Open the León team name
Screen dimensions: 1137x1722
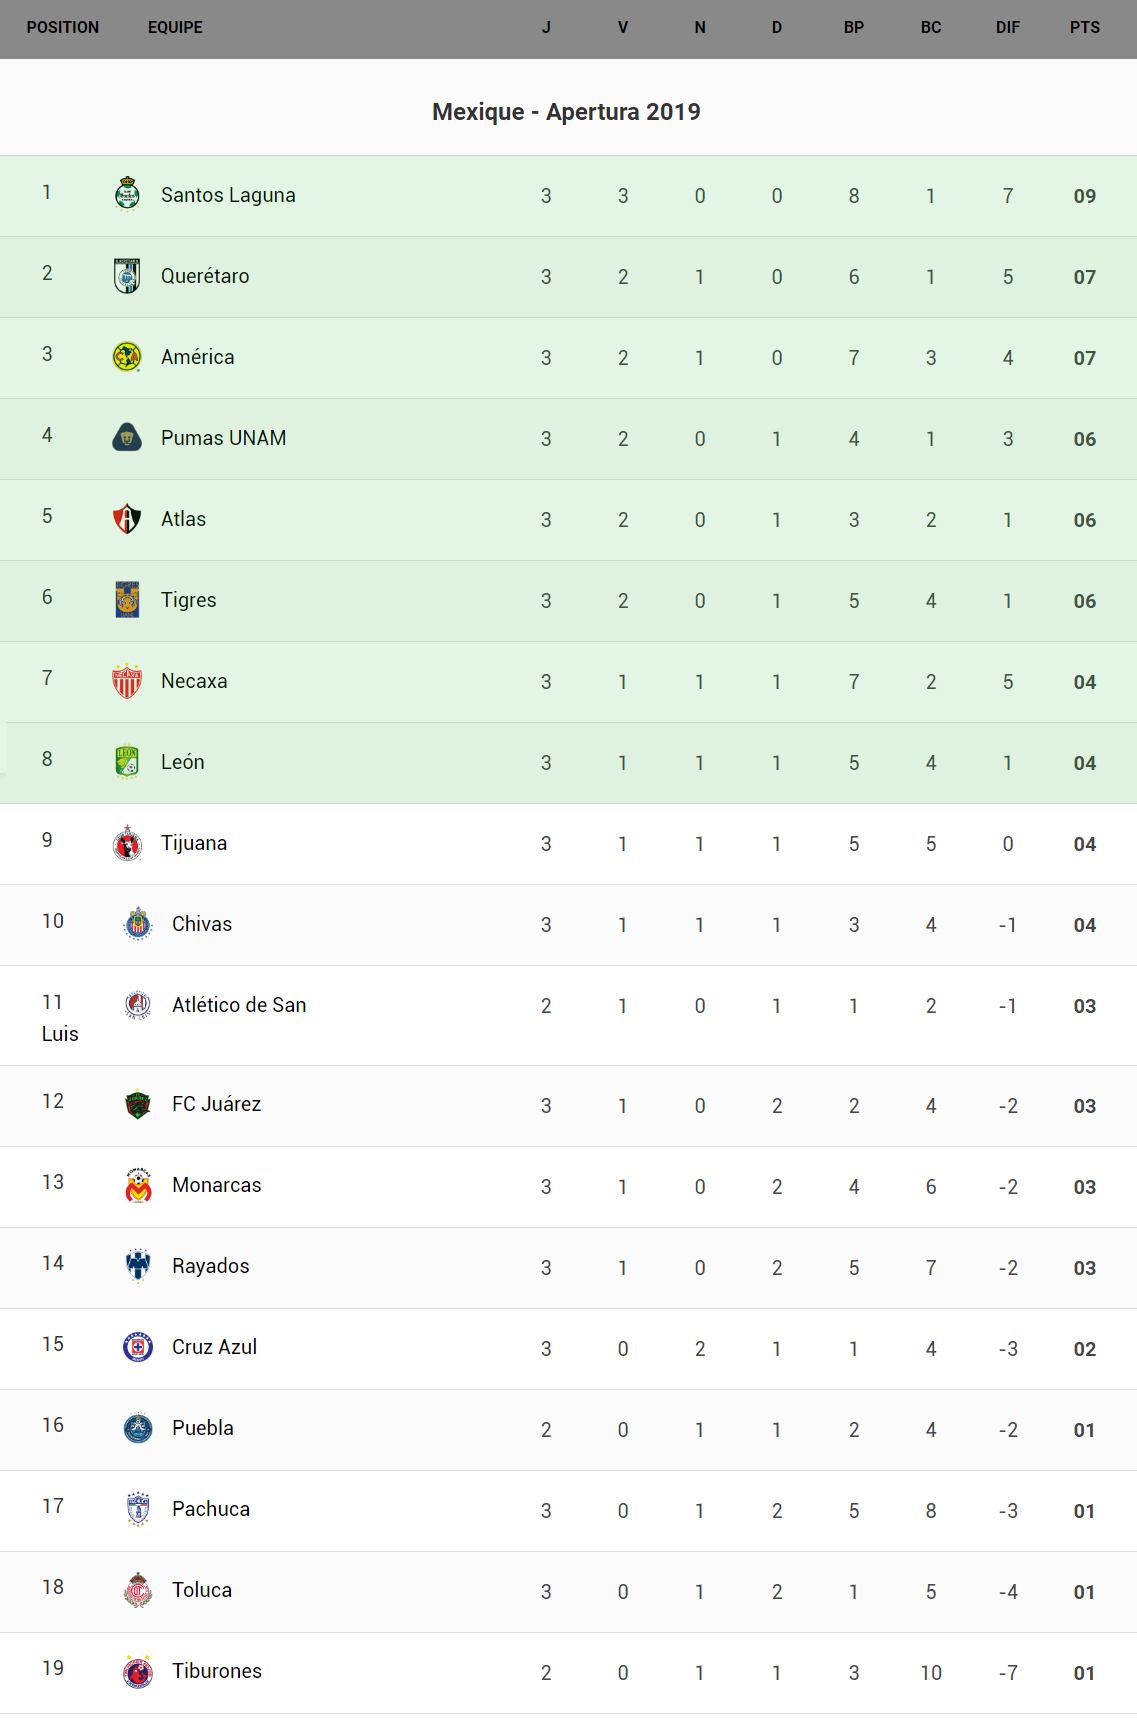(183, 762)
